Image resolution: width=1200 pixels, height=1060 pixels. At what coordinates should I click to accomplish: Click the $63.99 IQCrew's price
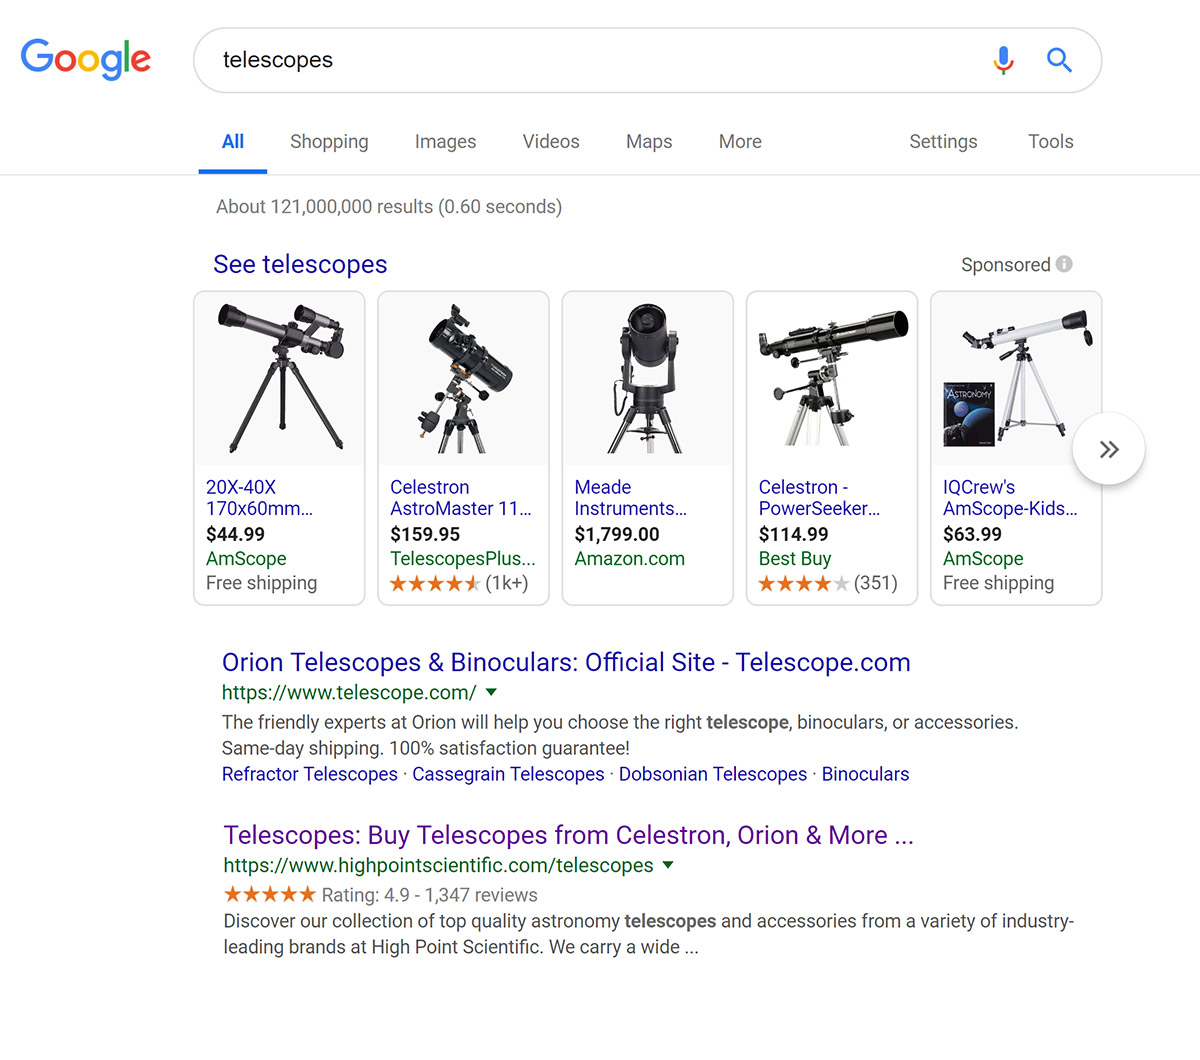[972, 535]
